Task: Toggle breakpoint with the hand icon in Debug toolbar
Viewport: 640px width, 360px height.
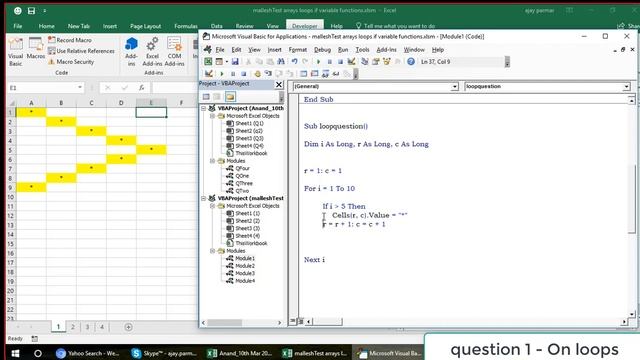Action: pyautogui.click(x=257, y=74)
